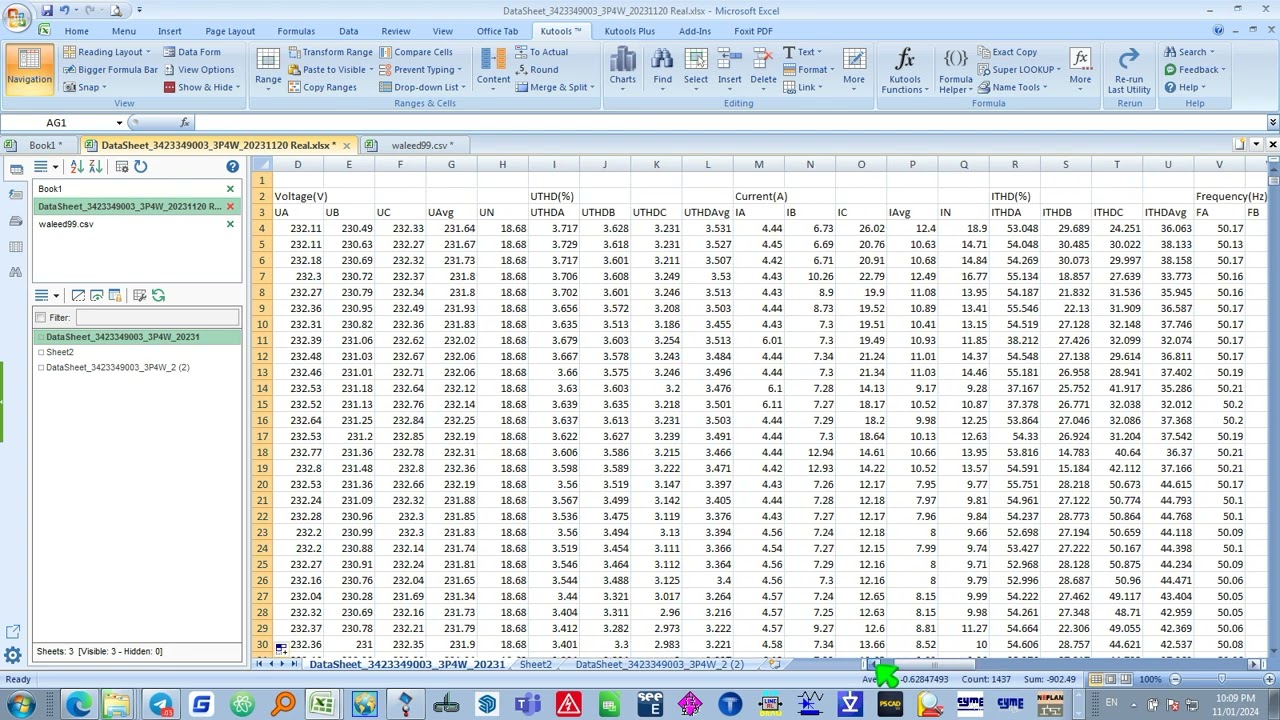Click the Windows Start button
This screenshot has height=720, width=1280.
point(19,705)
